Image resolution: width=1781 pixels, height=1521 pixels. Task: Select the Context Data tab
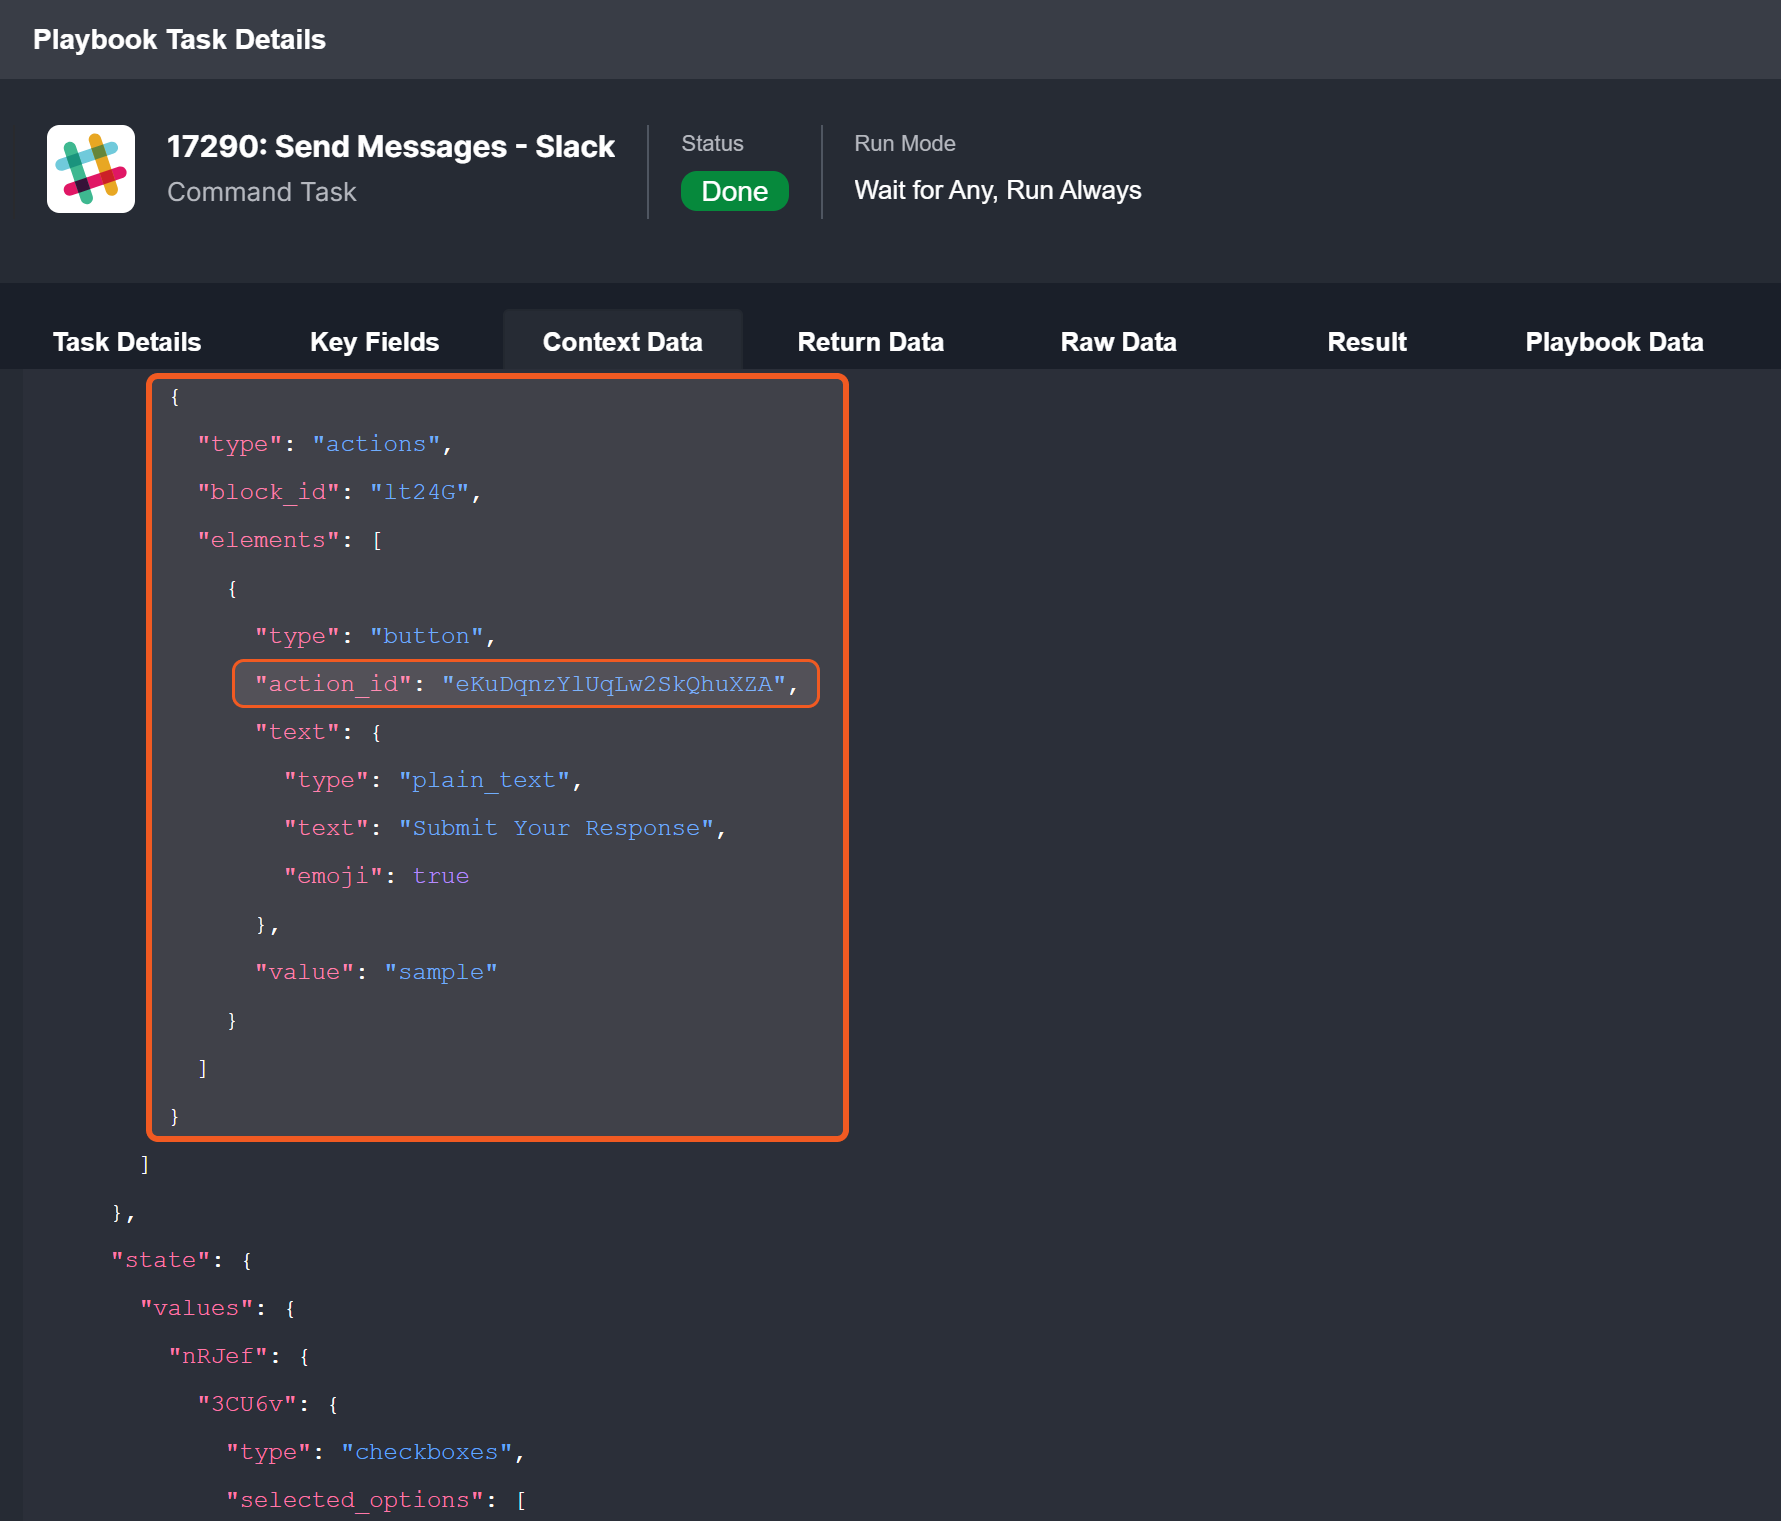tap(622, 342)
